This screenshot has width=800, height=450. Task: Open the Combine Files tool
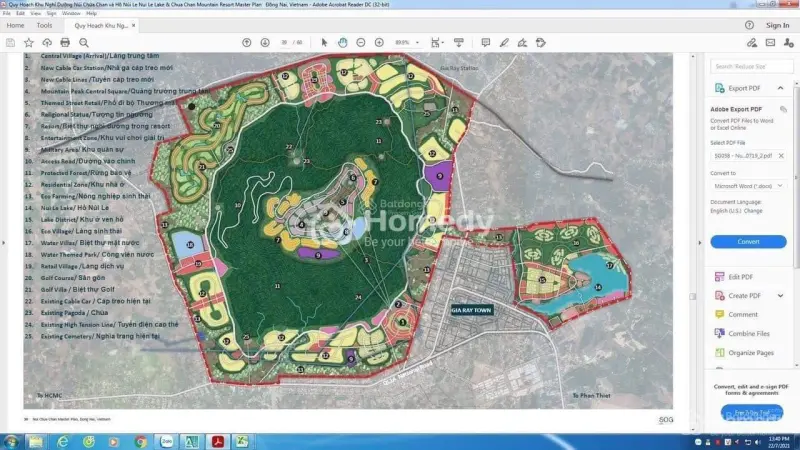pyautogui.click(x=748, y=334)
